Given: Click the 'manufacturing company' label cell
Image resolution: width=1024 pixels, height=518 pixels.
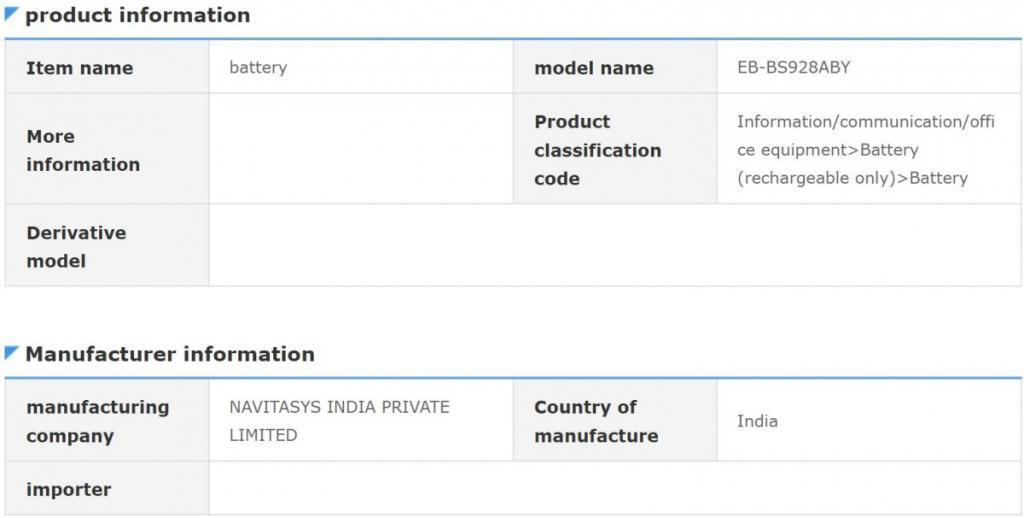Looking at the screenshot, I should point(98,421).
